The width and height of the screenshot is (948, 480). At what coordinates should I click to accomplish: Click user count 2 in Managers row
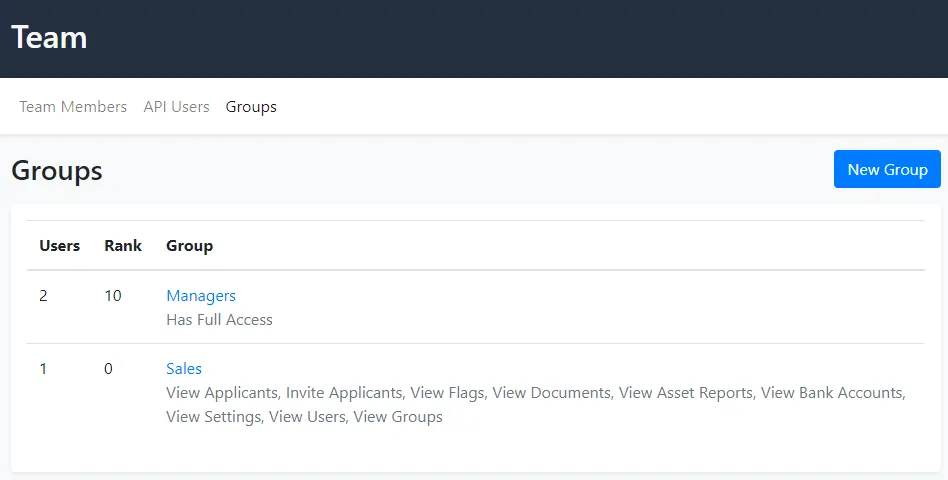click(x=43, y=296)
